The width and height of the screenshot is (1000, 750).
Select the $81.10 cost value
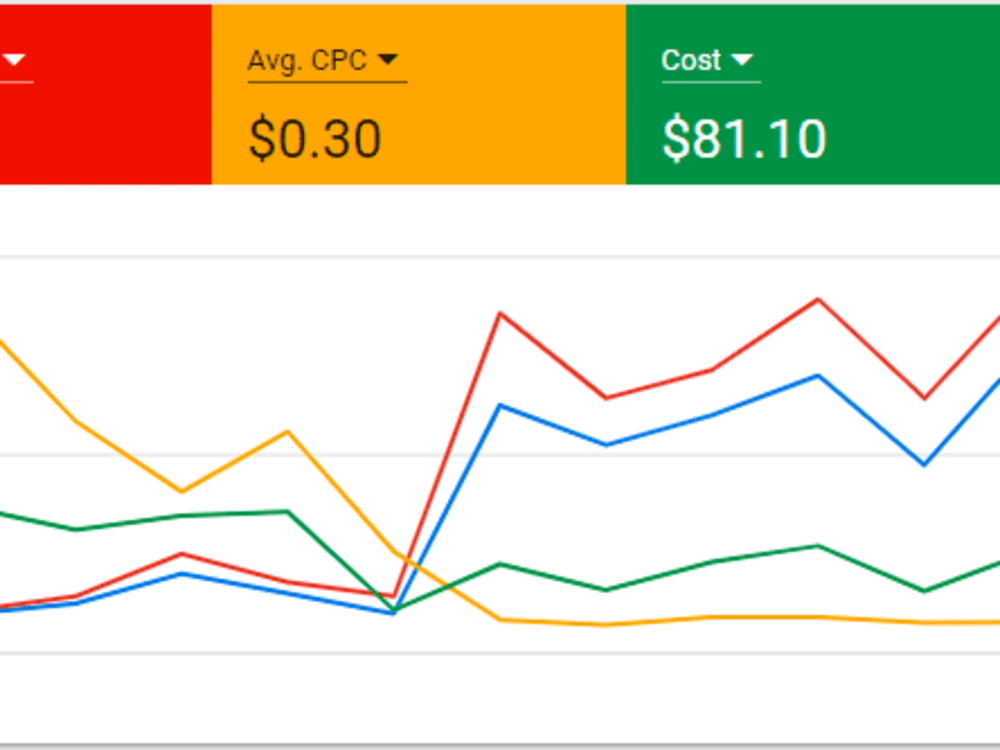click(x=744, y=138)
